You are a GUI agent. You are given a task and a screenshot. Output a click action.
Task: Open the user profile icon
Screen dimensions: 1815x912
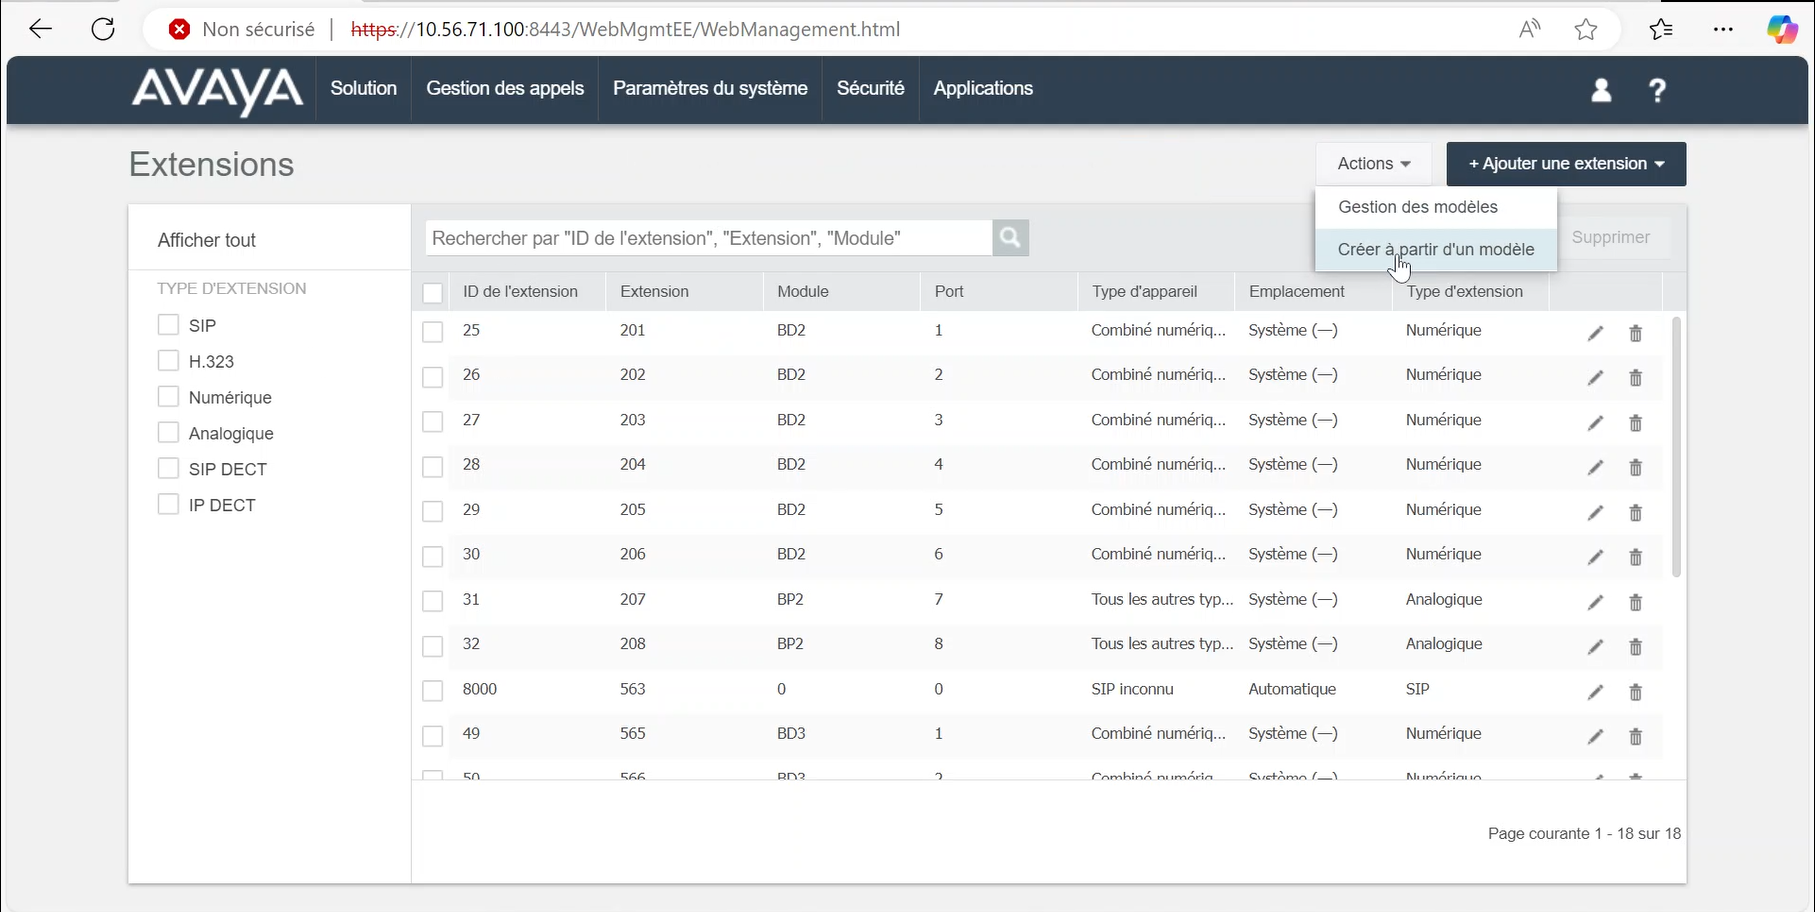click(x=1601, y=90)
